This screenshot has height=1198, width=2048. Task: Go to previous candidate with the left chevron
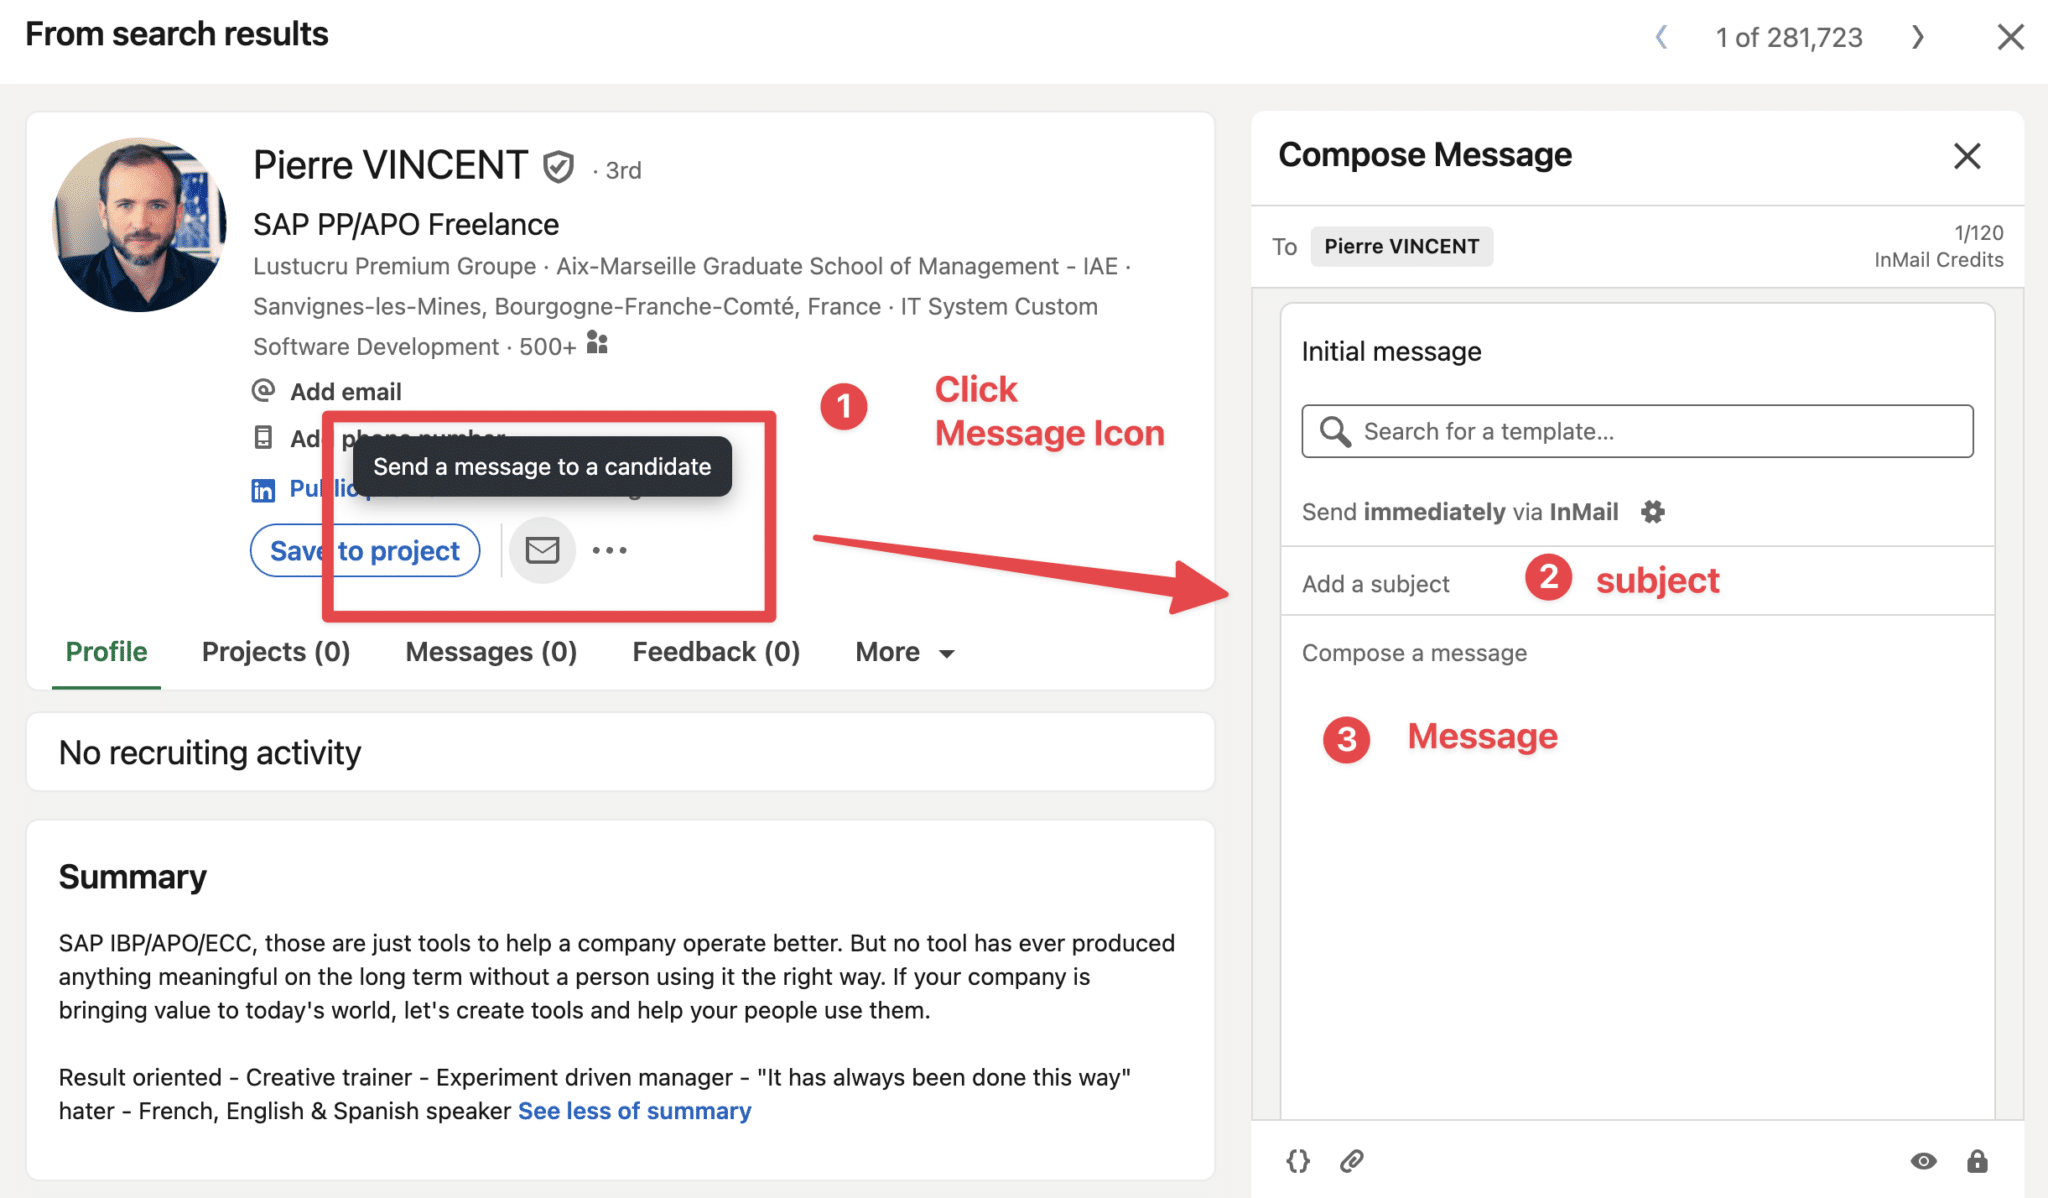coord(1660,37)
